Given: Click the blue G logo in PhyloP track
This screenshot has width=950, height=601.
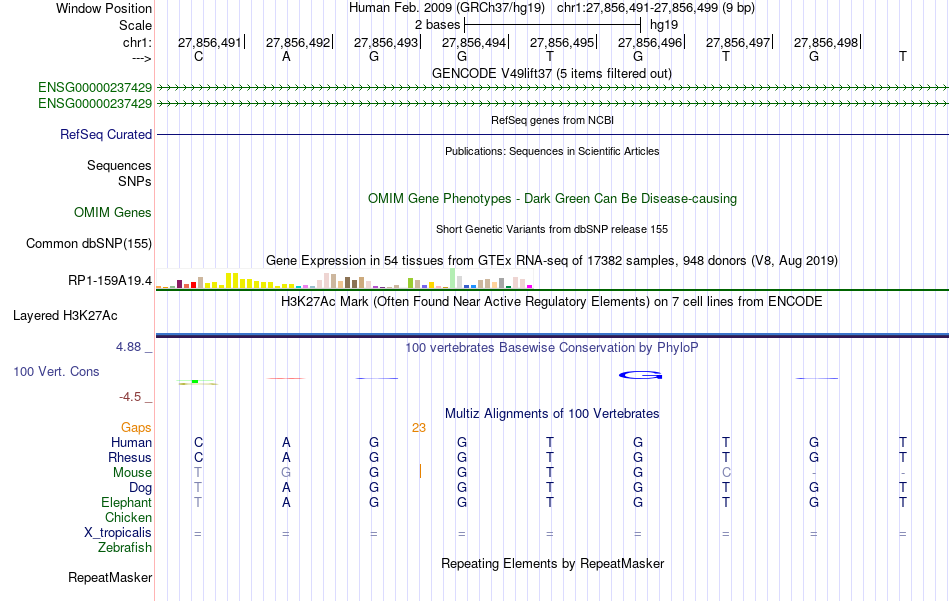Looking at the screenshot, I should [640, 376].
